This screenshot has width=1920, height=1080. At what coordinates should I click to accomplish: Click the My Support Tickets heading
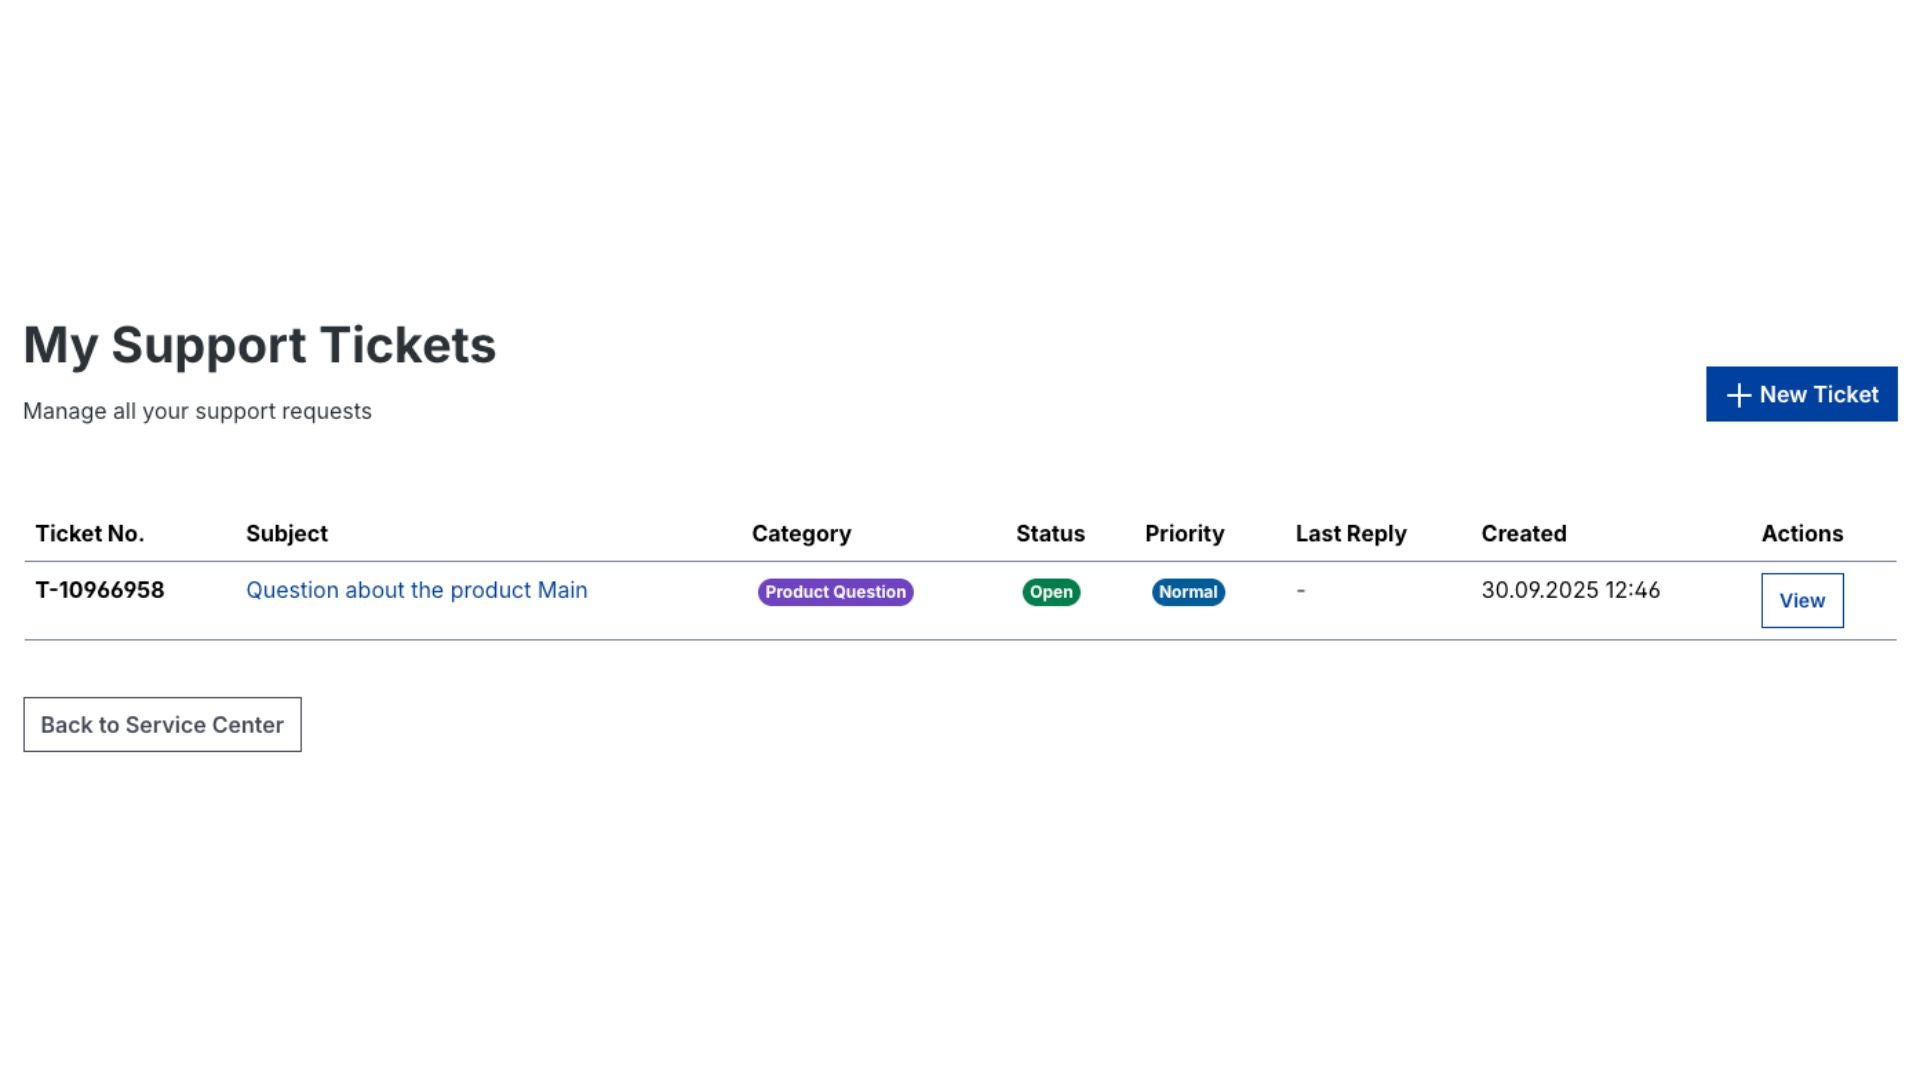(x=259, y=345)
